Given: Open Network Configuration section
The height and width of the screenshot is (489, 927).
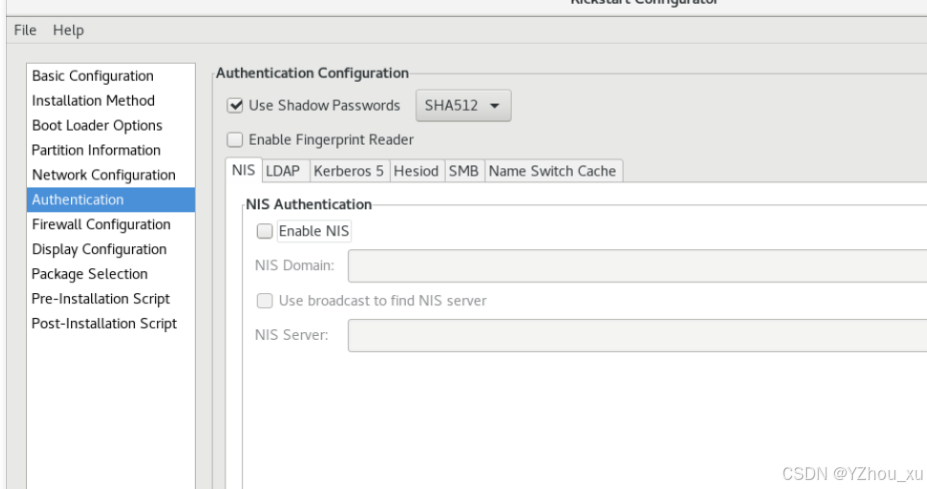Looking at the screenshot, I should tap(103, 175).
